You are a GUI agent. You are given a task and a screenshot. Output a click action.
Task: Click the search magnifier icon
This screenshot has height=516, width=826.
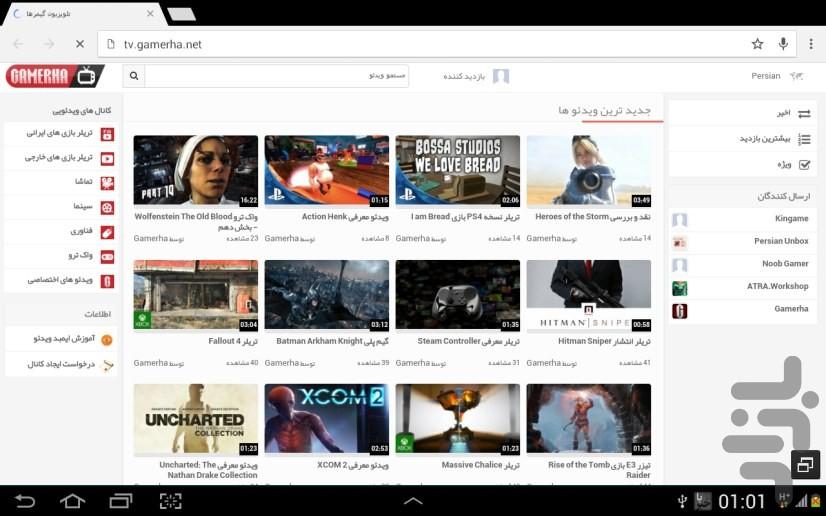[x=134, y=76]
